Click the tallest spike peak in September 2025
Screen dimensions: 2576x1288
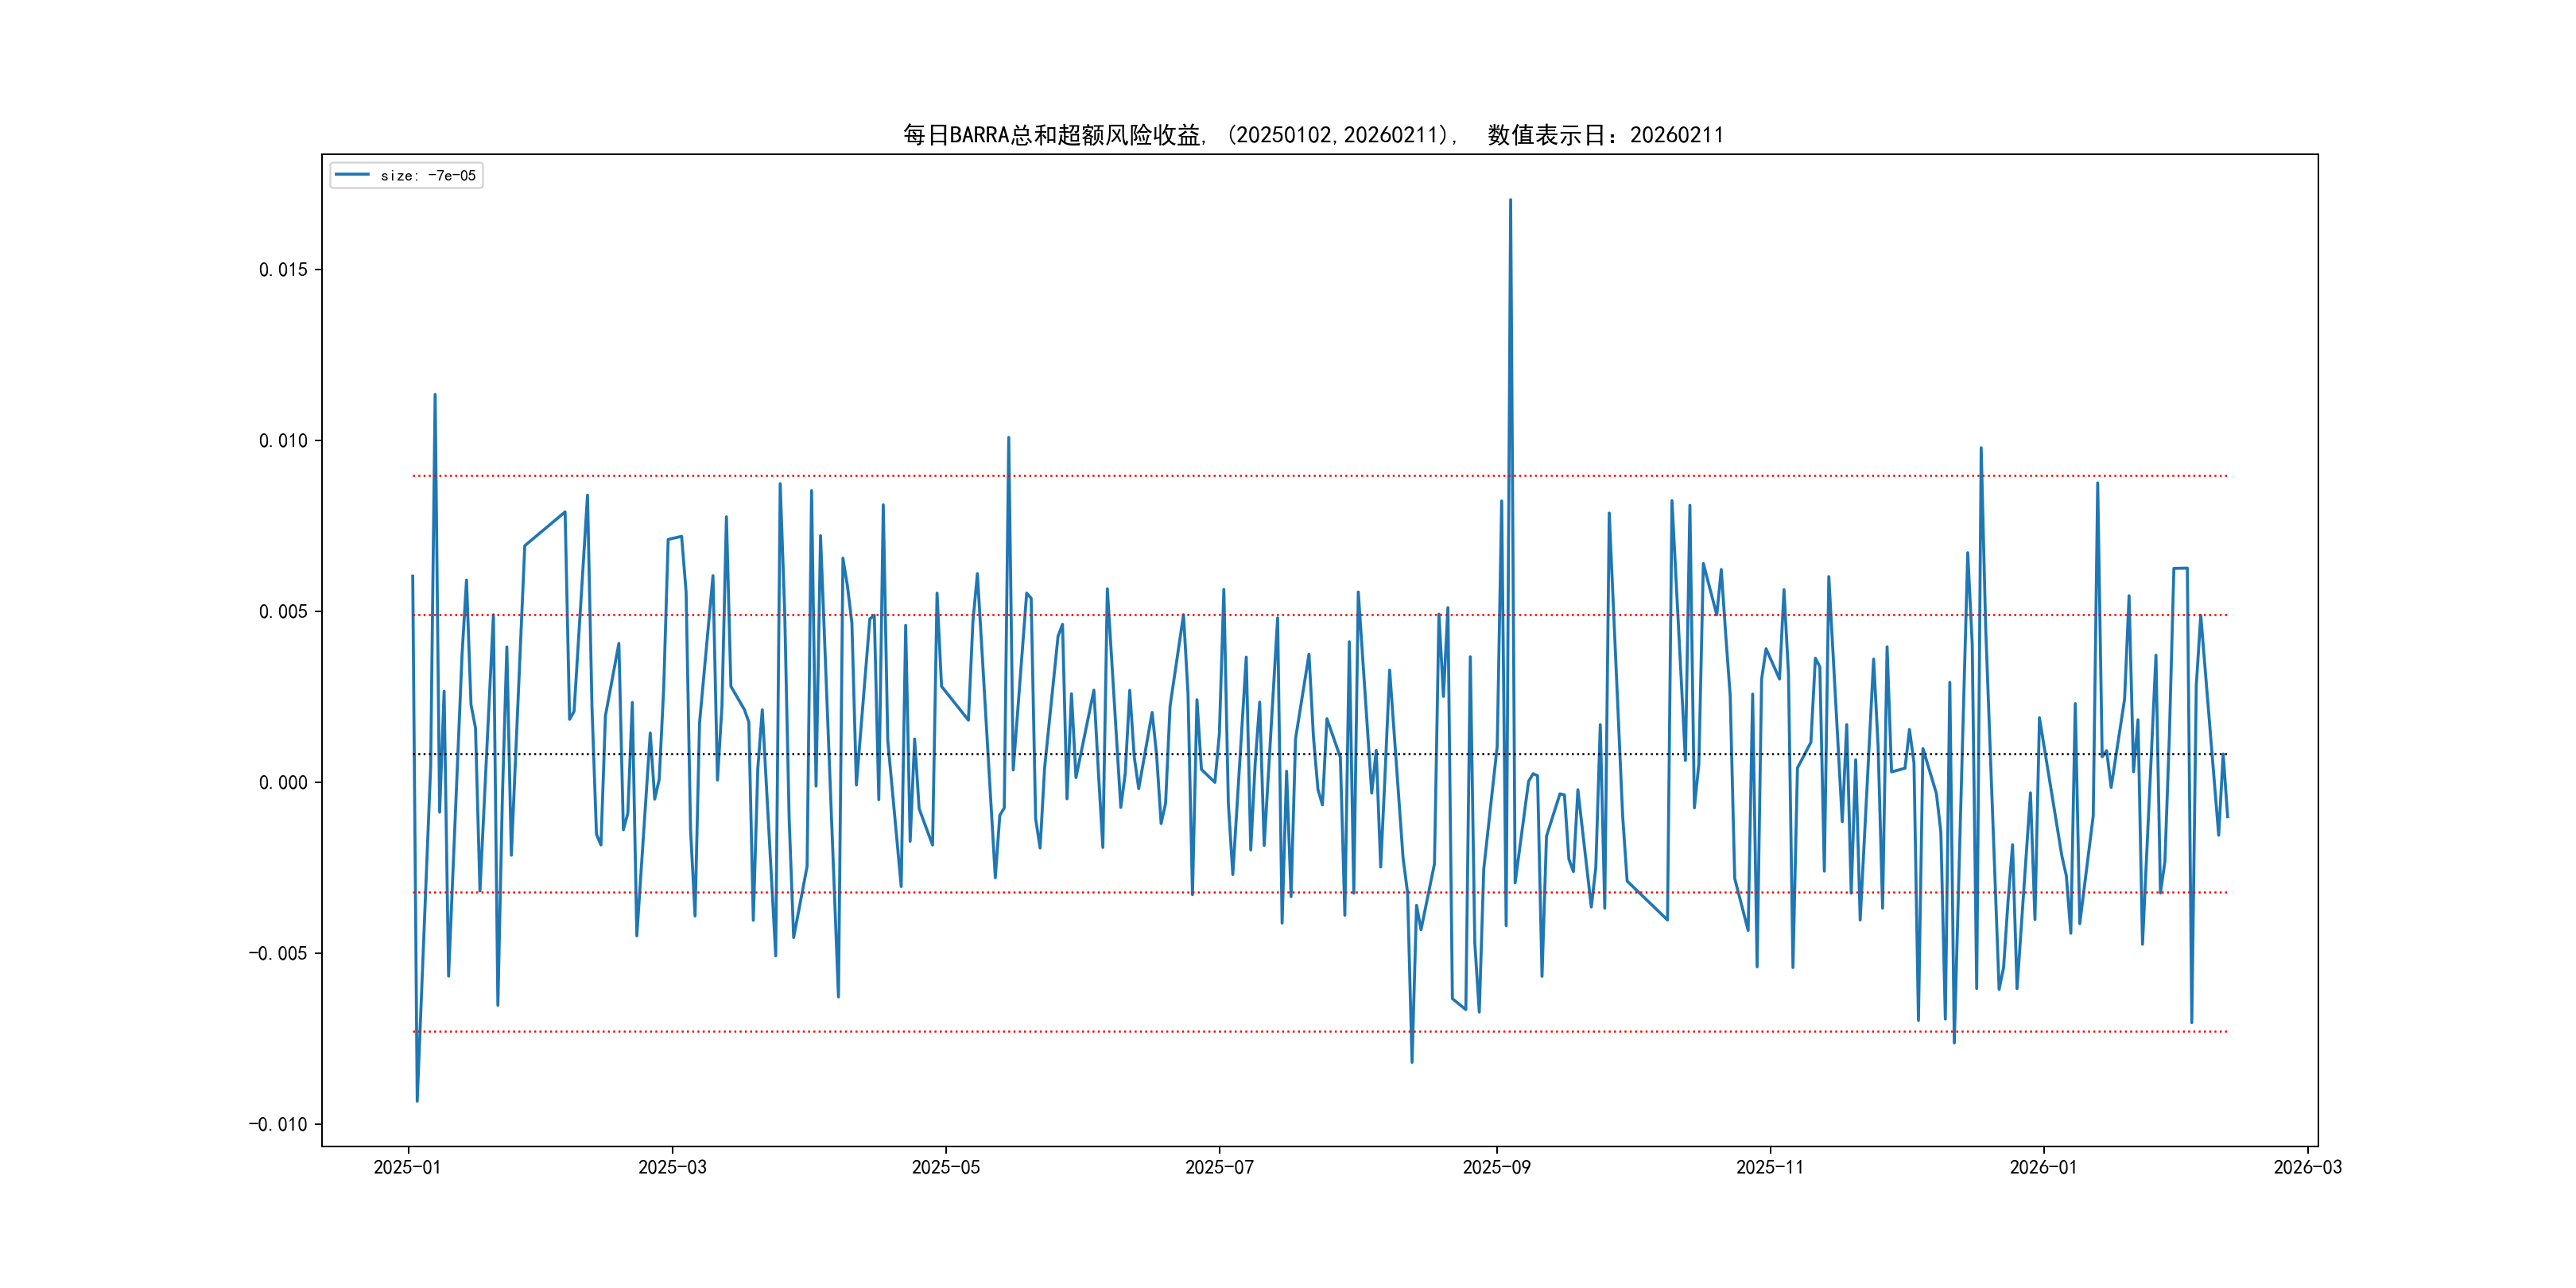coord(1510,200)
